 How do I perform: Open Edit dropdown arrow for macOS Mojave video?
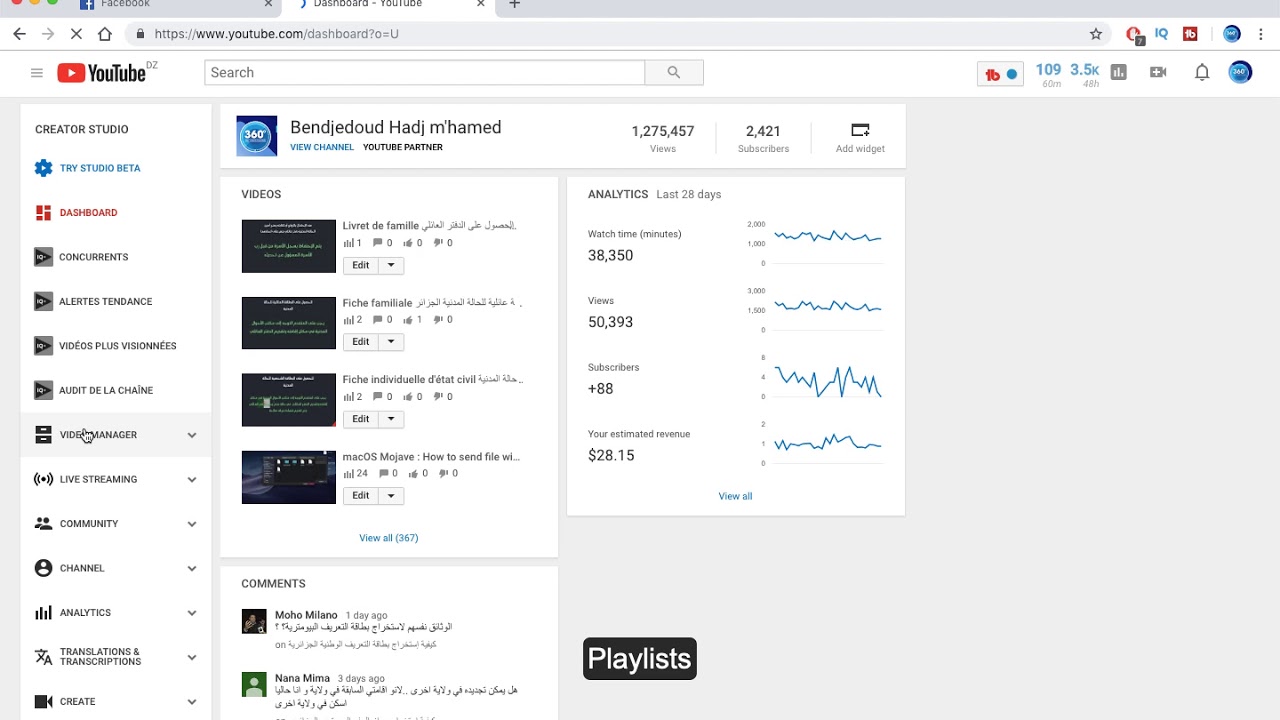pyautogui.click(x=391, y=496)
